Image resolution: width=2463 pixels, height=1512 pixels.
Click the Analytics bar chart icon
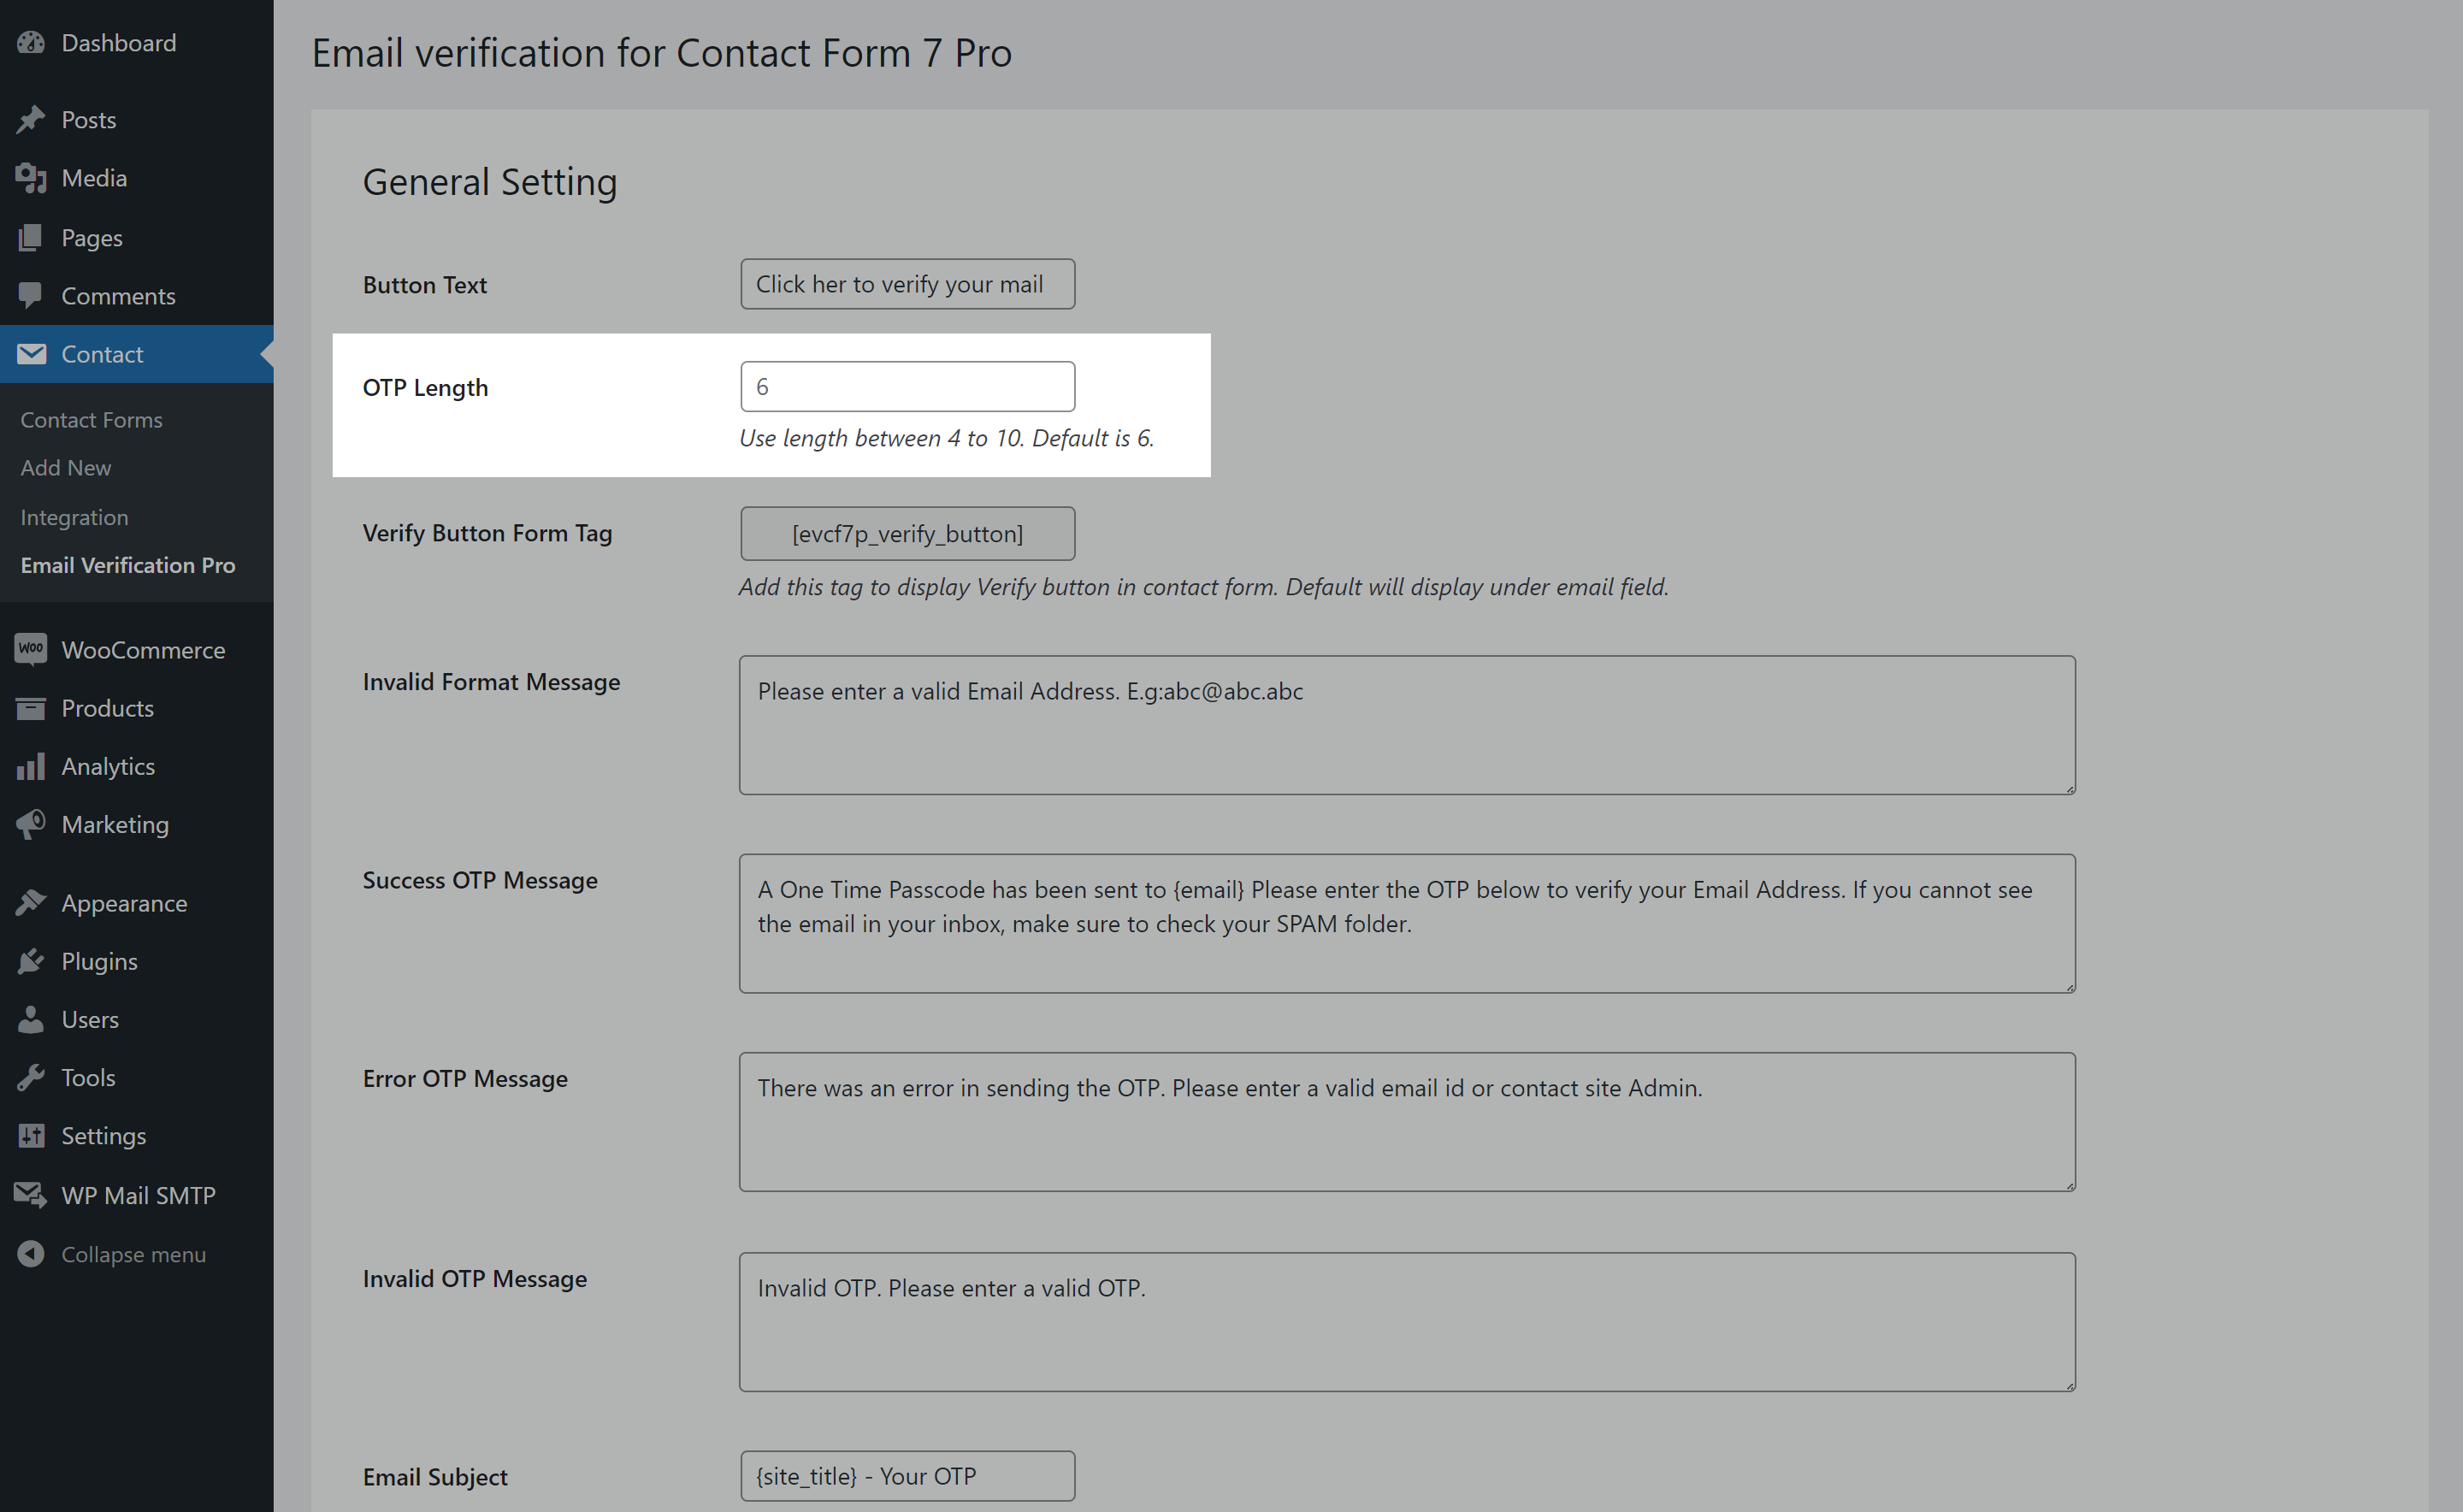click(31, 766)
